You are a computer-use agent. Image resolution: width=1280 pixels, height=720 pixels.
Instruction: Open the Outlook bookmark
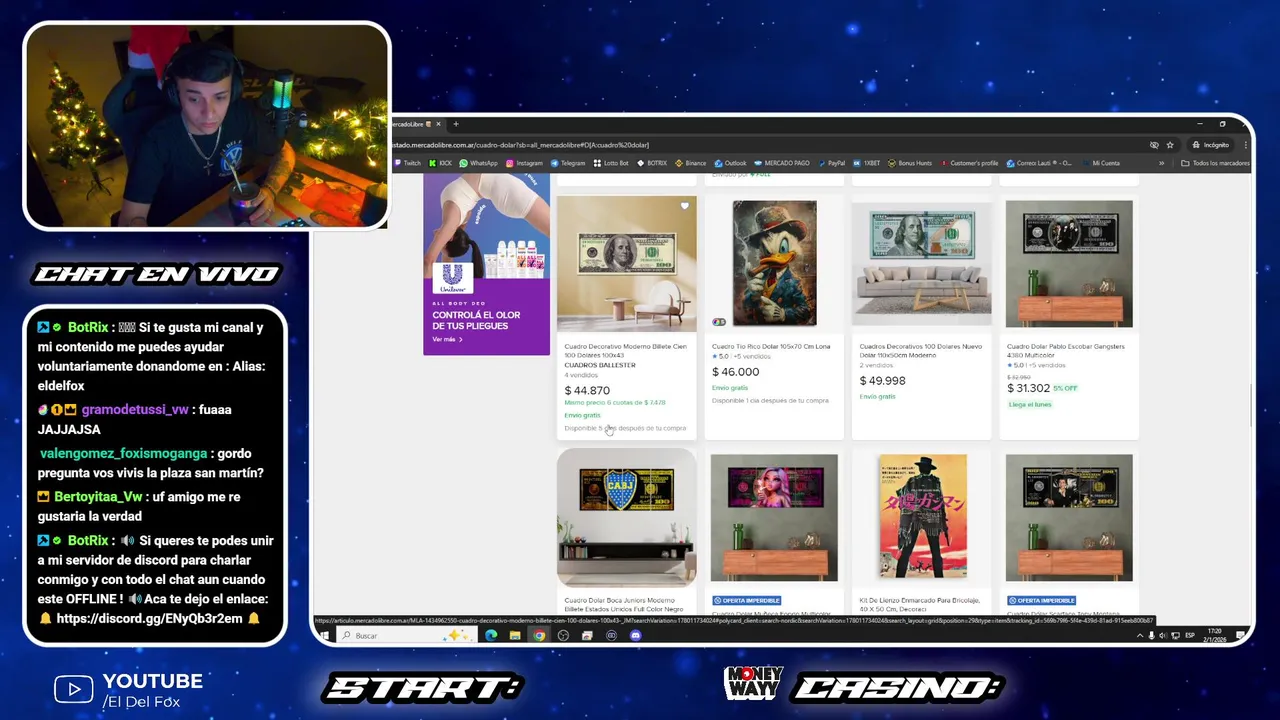(731, 163)
